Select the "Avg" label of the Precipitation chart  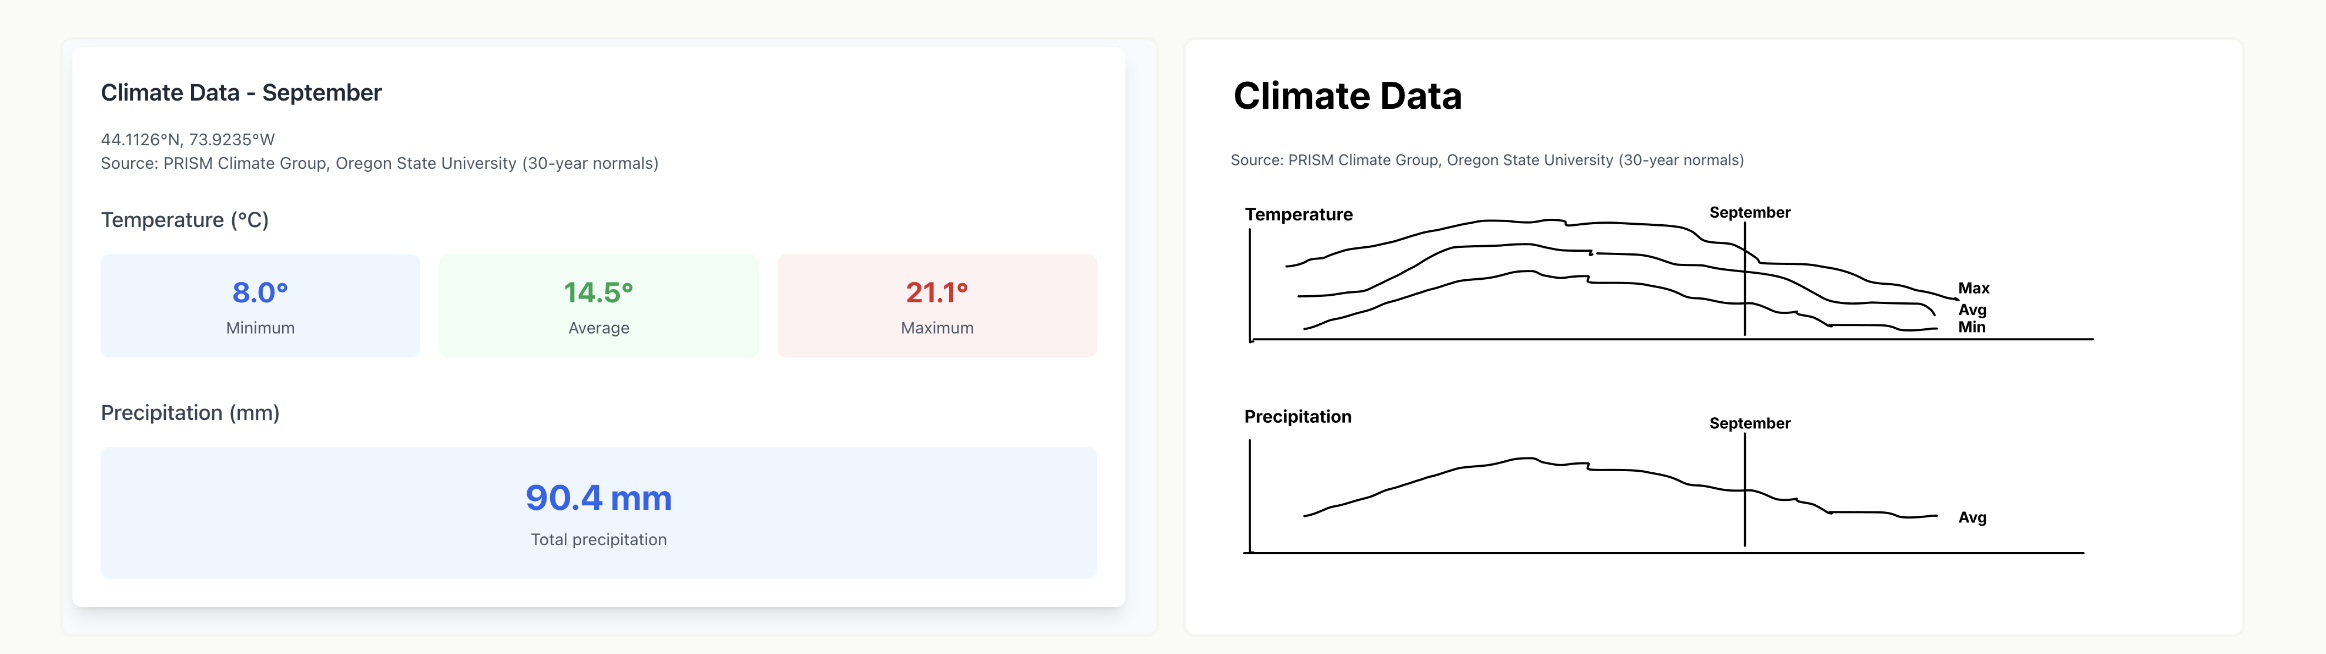pyautogui.click(x=1972, y=517)
